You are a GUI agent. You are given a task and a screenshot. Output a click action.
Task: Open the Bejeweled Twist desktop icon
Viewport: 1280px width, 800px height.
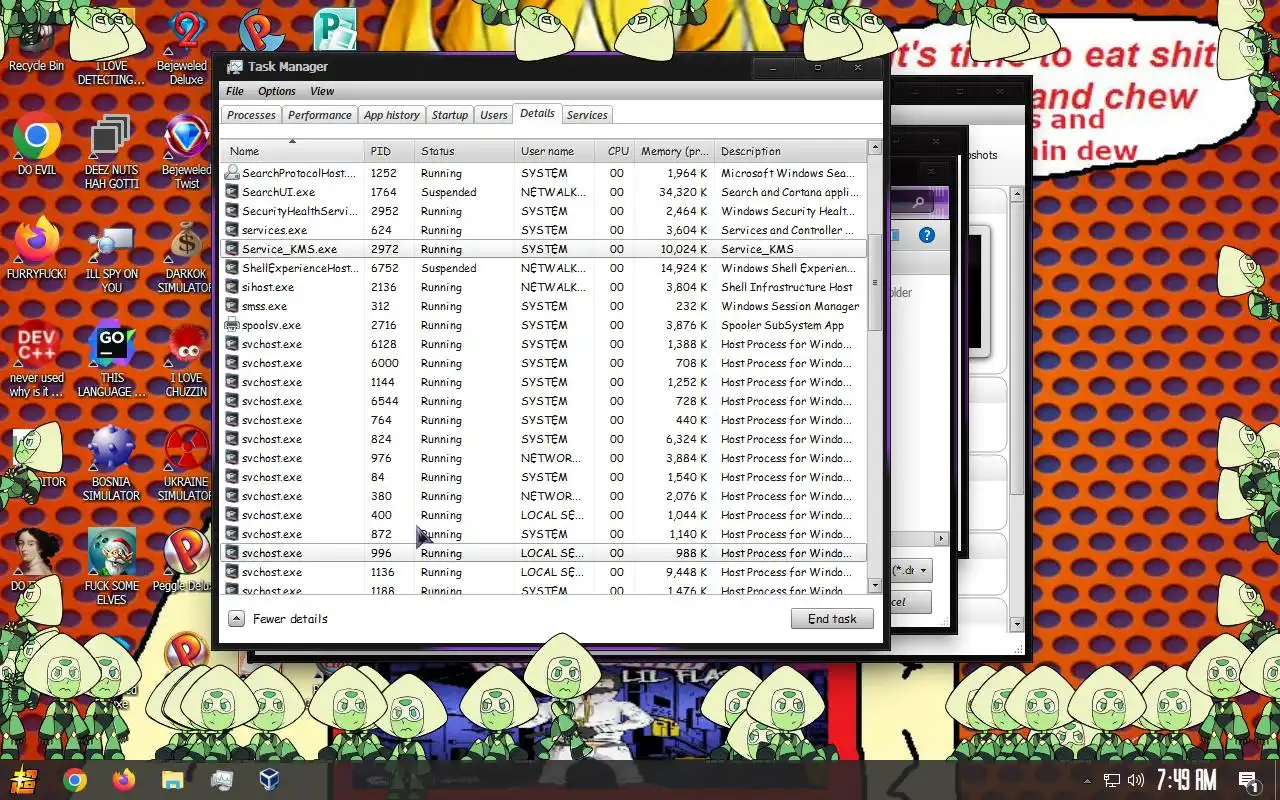[186, 152]
